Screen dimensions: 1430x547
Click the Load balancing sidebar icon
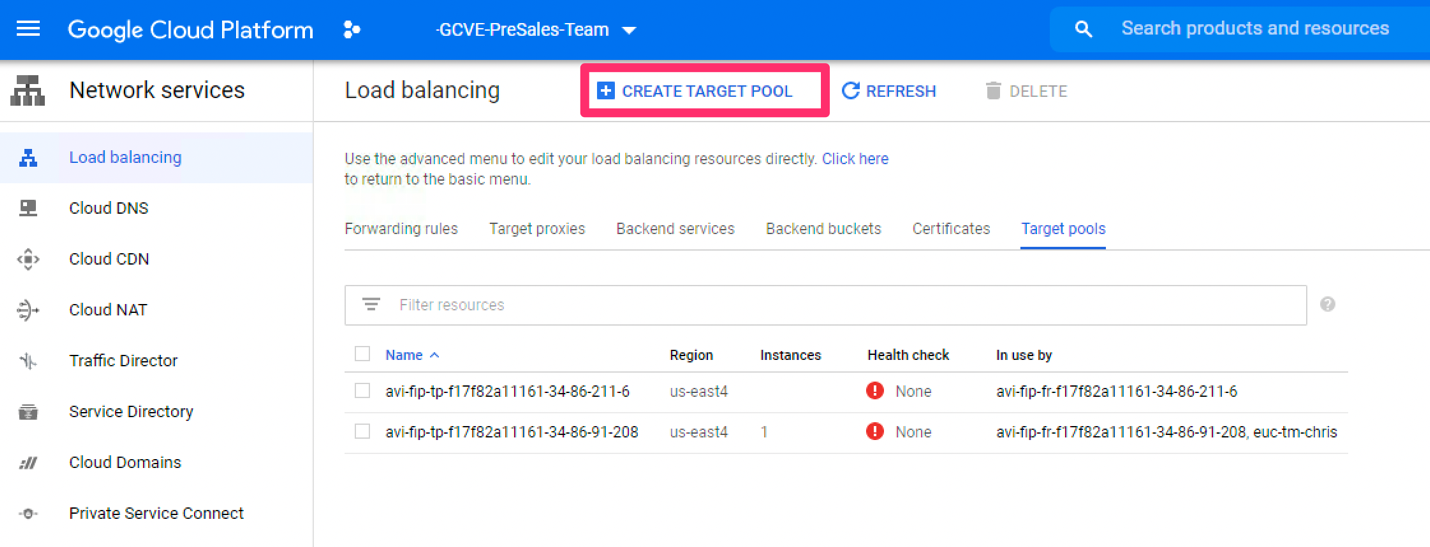point(28,158)
